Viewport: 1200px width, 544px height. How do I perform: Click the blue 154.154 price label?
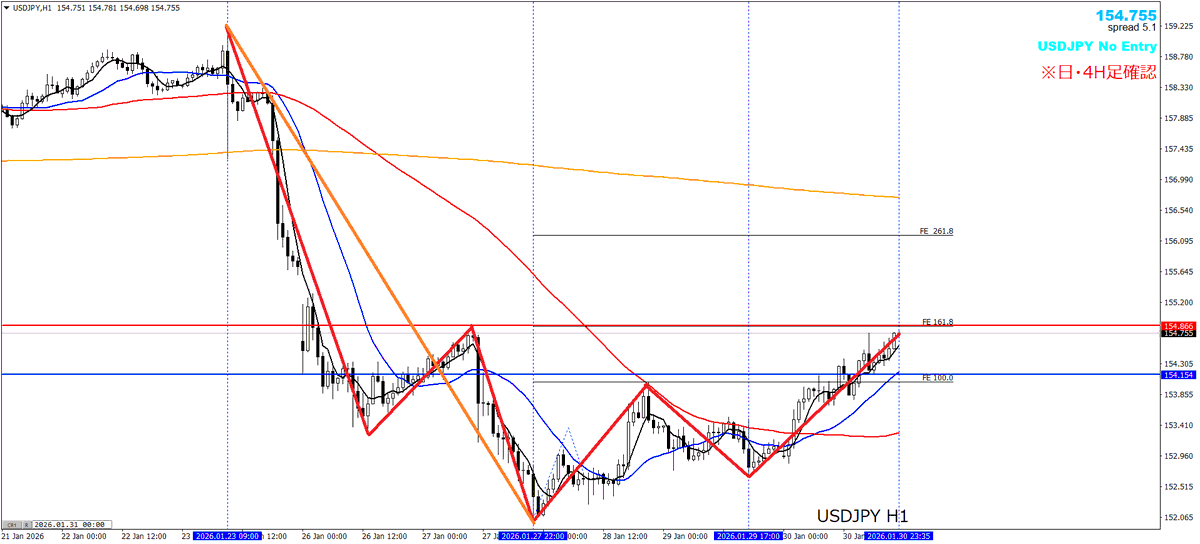[x=1177, y=374]
